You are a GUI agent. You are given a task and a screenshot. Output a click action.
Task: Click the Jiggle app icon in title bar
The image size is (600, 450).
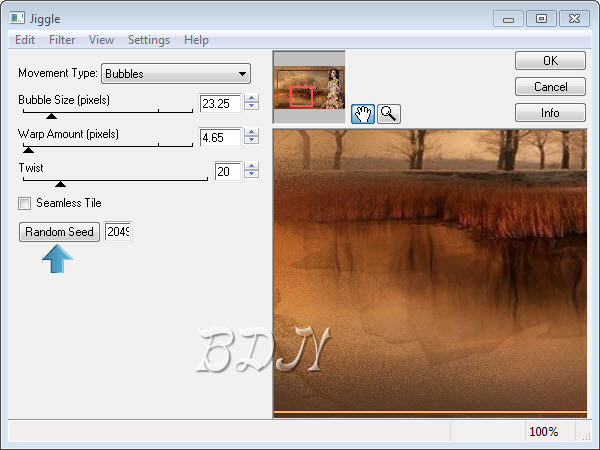point(17,18)
